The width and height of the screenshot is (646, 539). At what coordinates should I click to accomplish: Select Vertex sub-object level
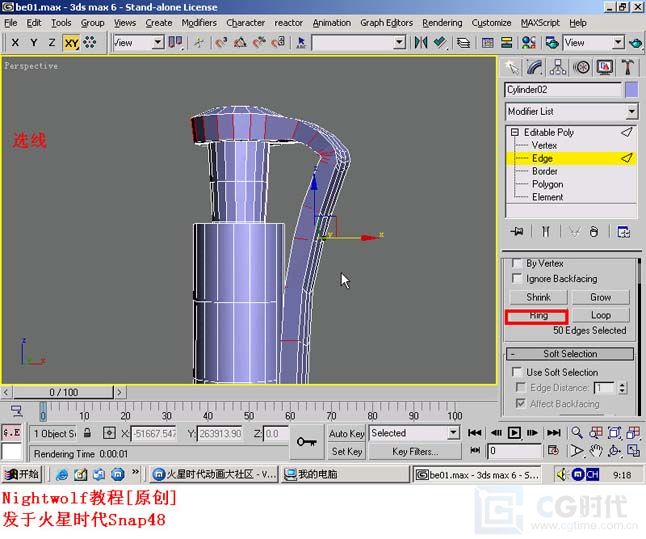pos(544,145)
